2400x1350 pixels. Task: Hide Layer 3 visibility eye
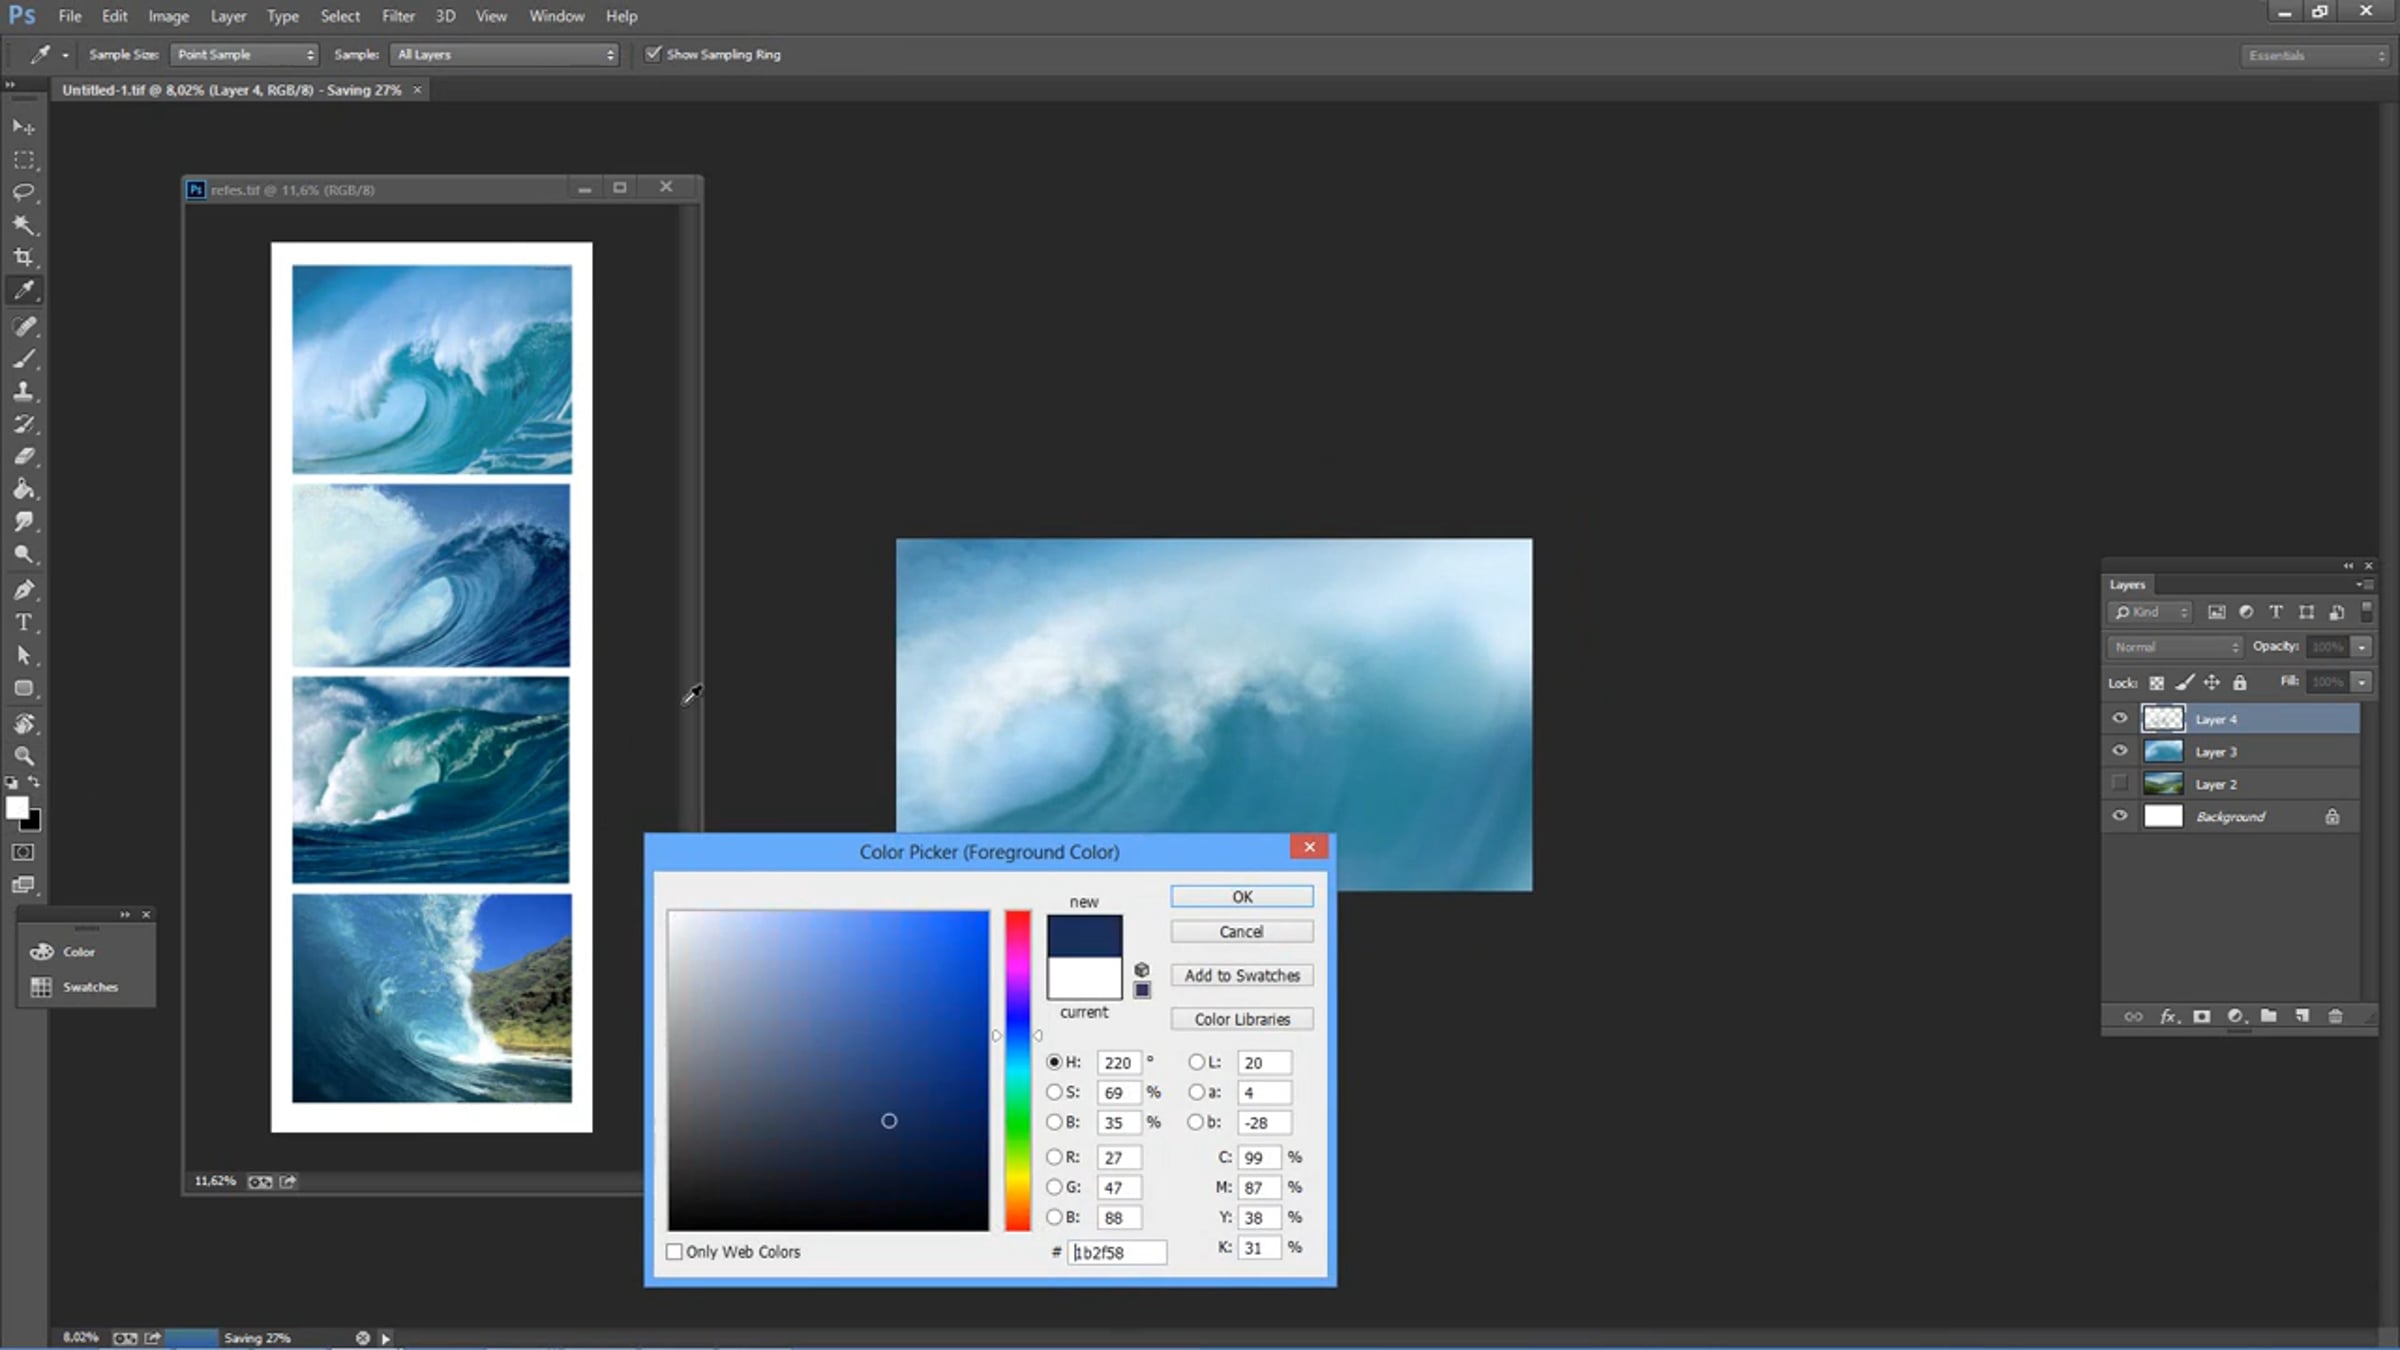2119,751
